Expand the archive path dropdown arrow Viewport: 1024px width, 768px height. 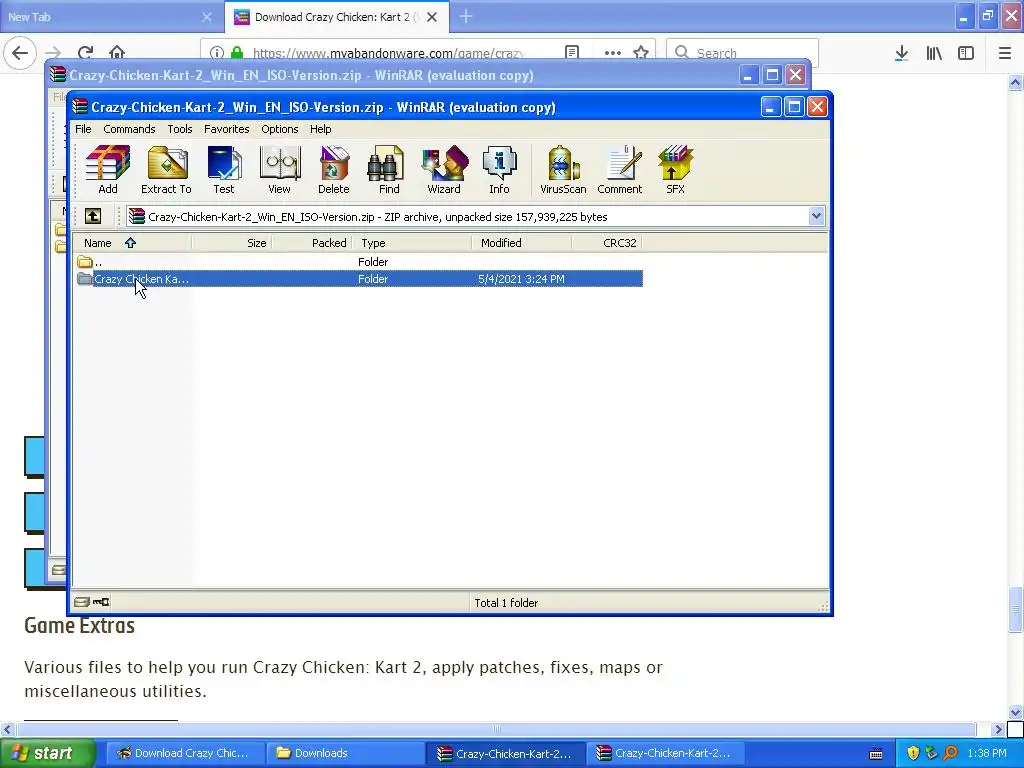coord(816,216)
